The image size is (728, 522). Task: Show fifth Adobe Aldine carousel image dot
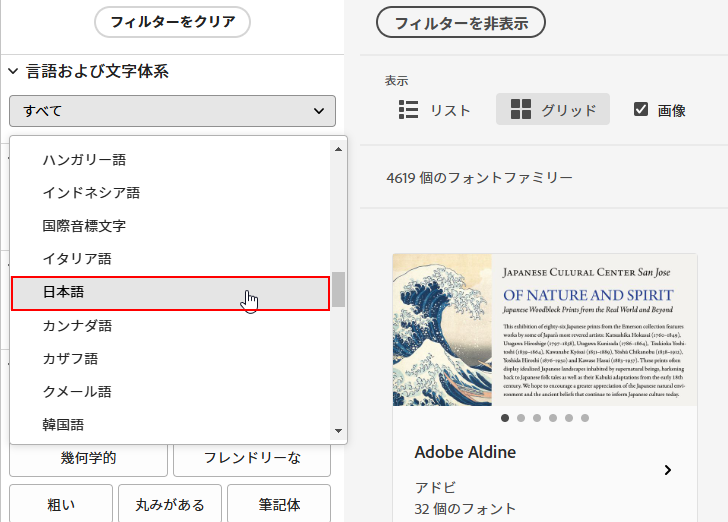pos(569,418)
